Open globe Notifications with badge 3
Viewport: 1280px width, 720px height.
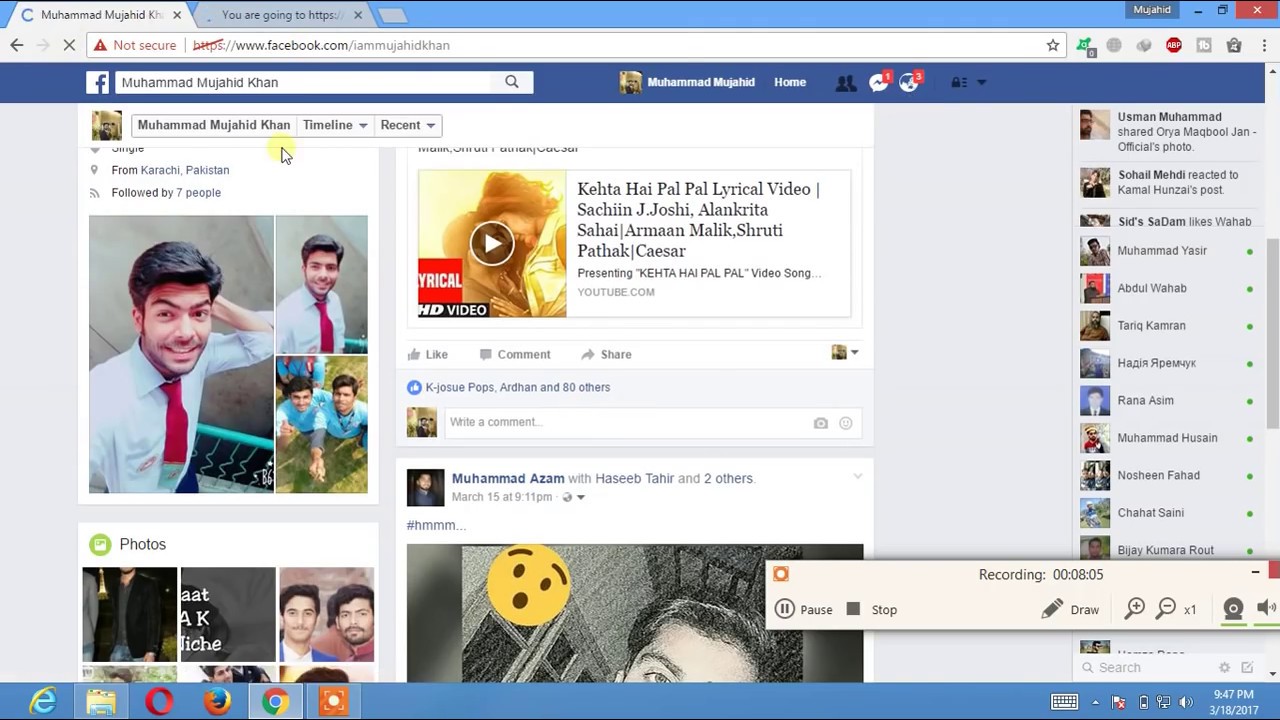coord(910,82)
